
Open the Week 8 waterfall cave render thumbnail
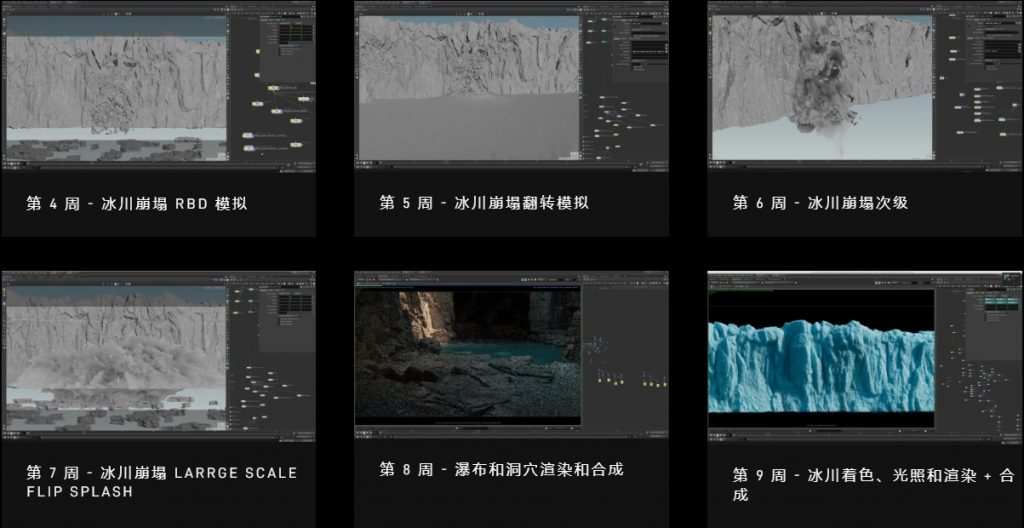point(511,355)
